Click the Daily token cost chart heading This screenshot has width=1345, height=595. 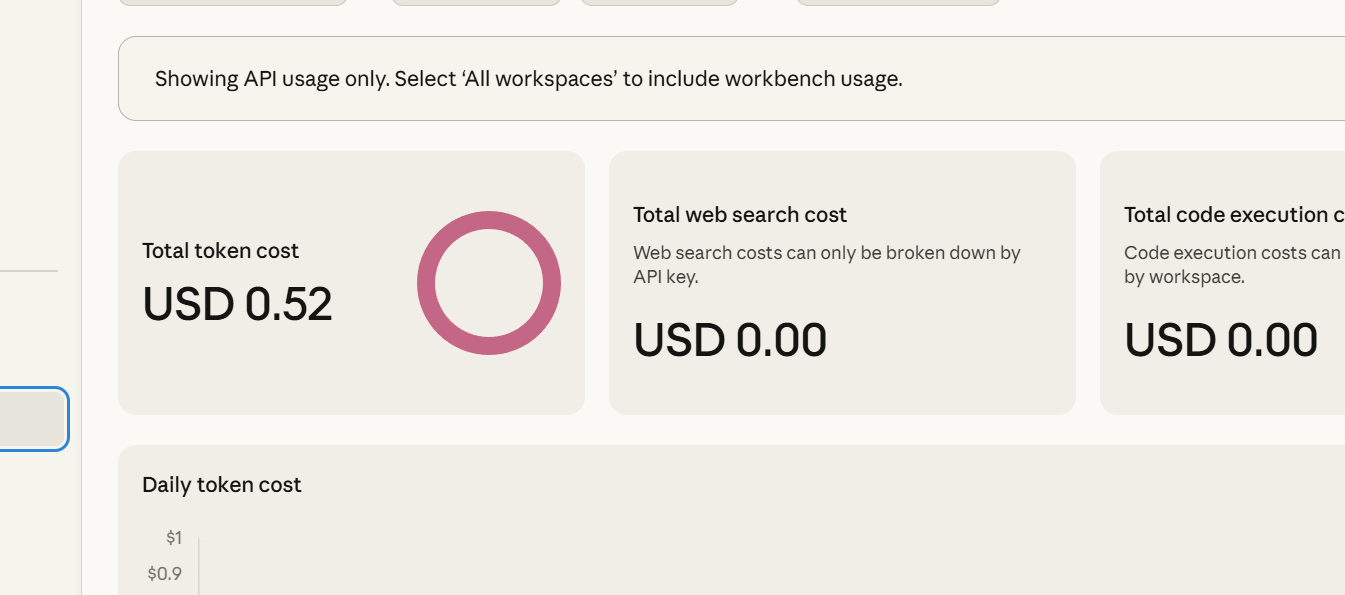point(221,485)
